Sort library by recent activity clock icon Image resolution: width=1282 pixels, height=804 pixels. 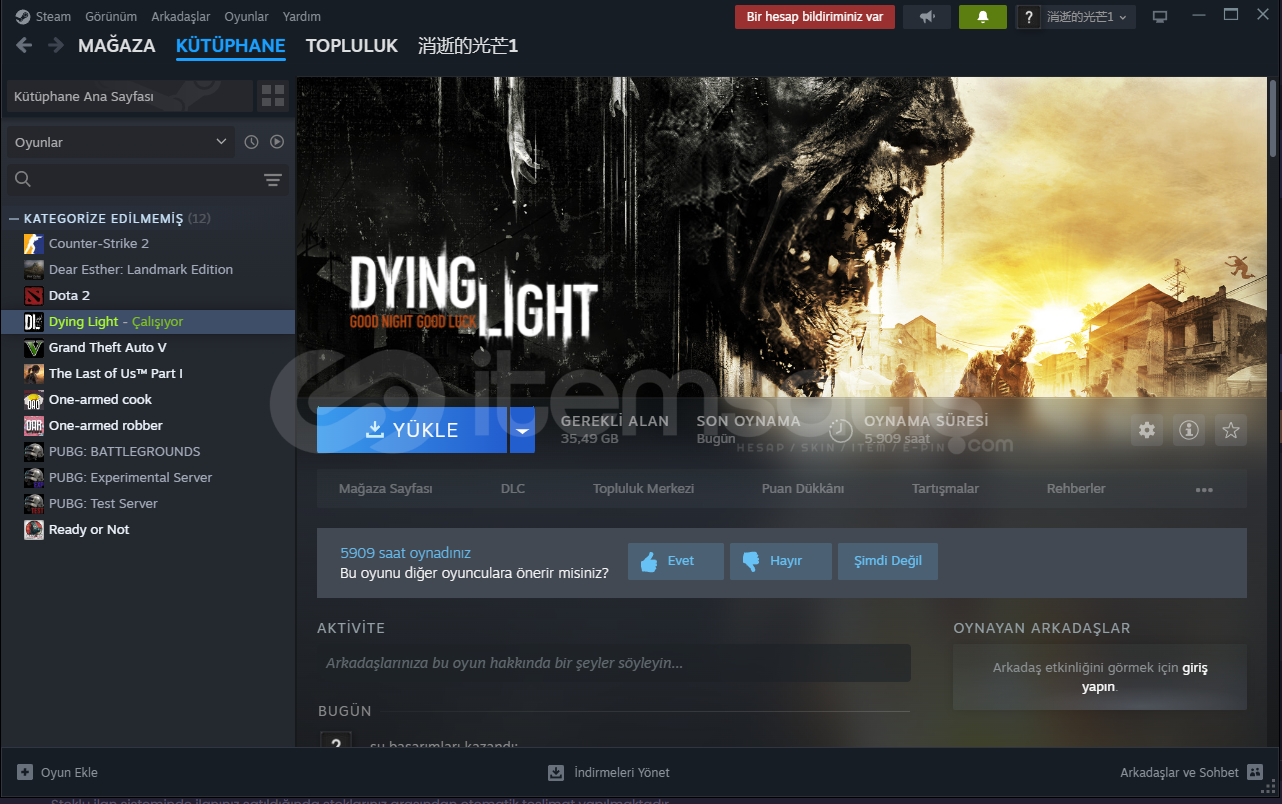251,142
